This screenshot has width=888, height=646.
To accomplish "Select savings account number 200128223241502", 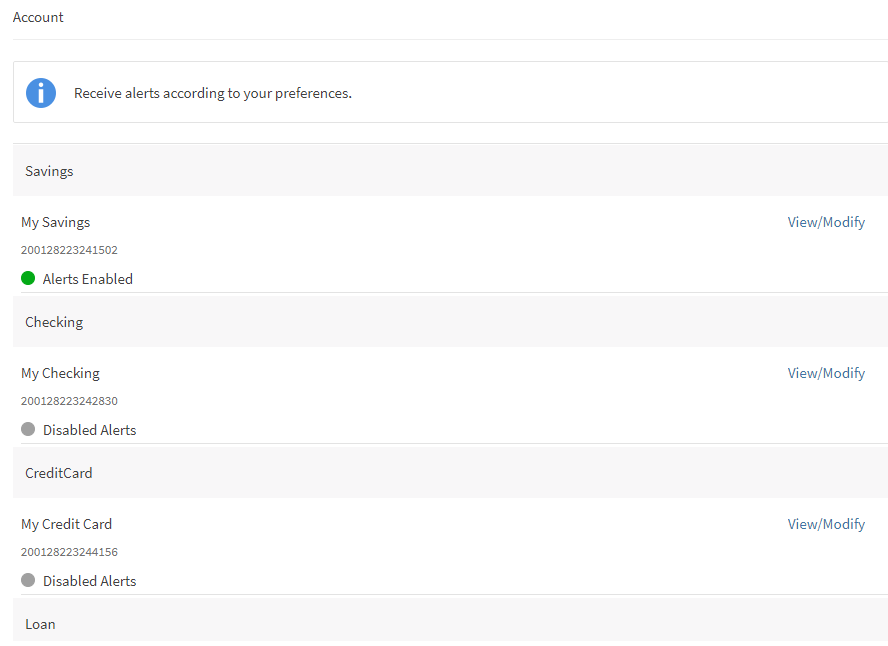I will click(69, 250).
